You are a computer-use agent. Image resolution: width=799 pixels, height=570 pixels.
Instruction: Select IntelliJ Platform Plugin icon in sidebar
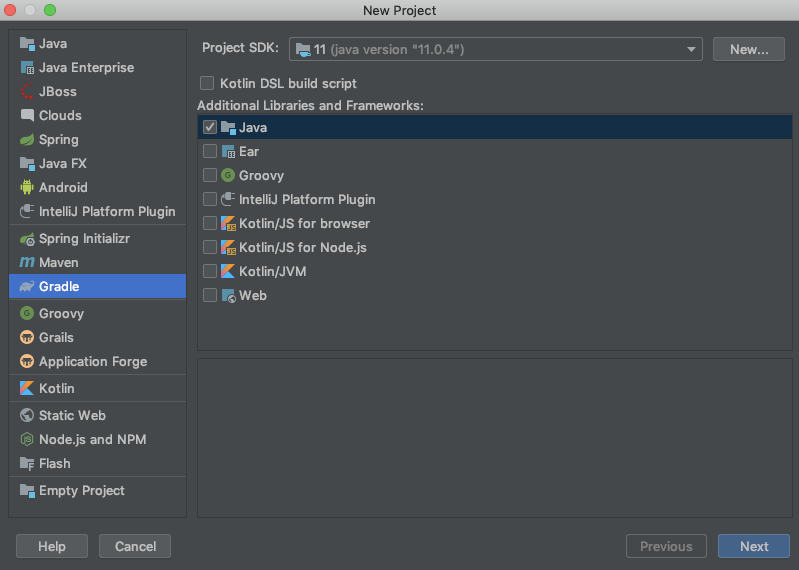point(27,211)
